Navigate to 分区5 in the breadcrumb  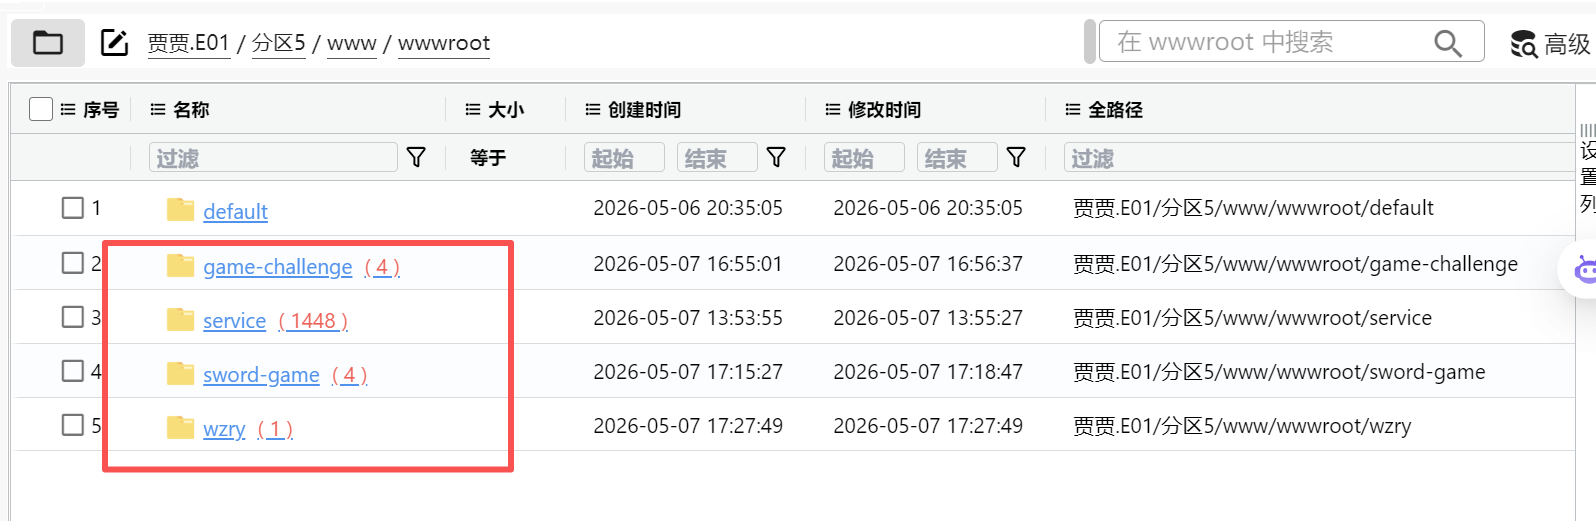[x=279, y=43]
